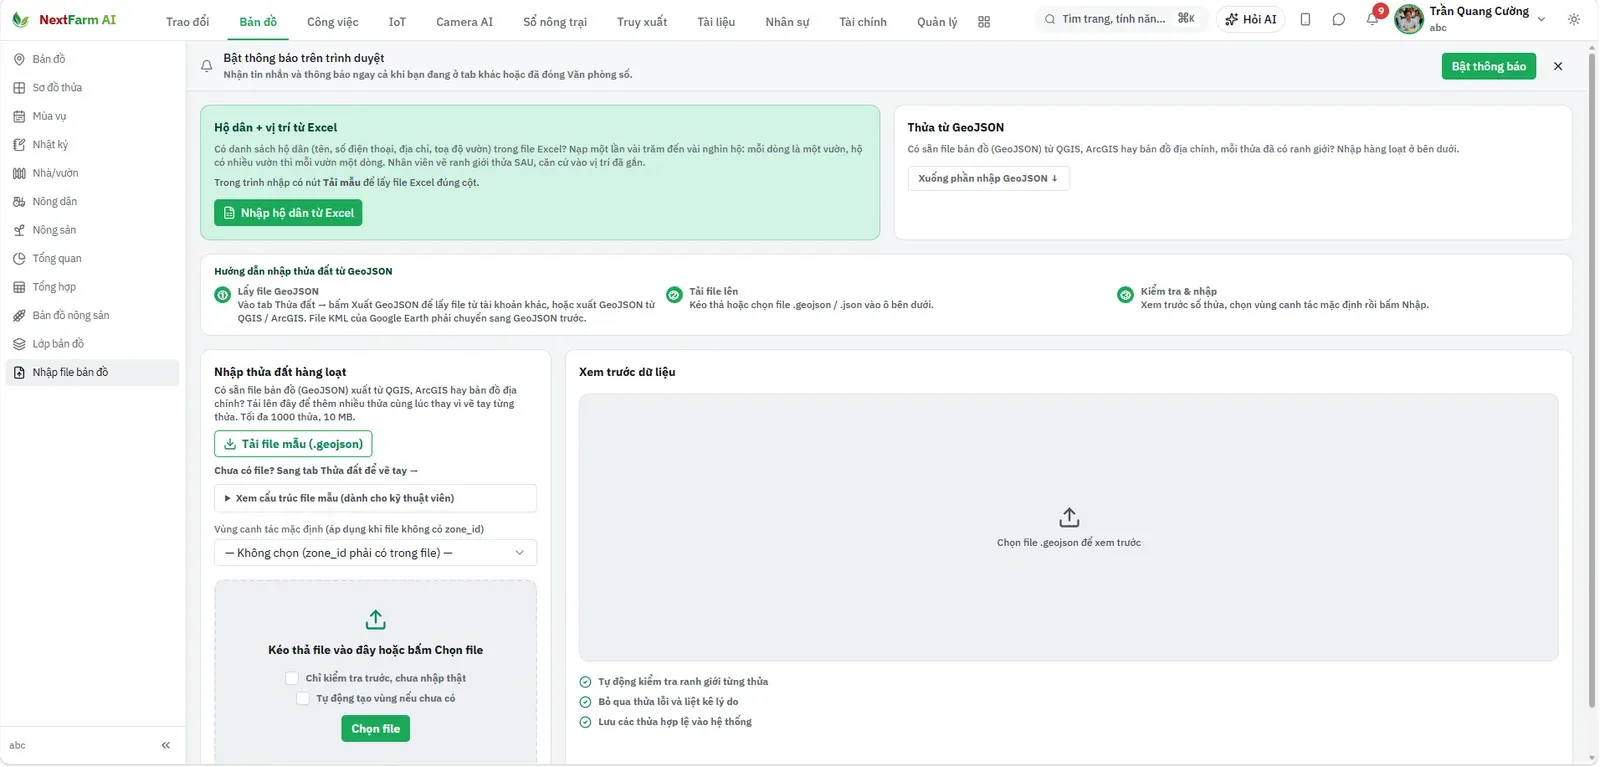Enable 'Chỉ kiểm tra trước, chưa nhập thật' checkbox
The width and height of the screenshot is (1600, 767).
[x=292, y=678]
